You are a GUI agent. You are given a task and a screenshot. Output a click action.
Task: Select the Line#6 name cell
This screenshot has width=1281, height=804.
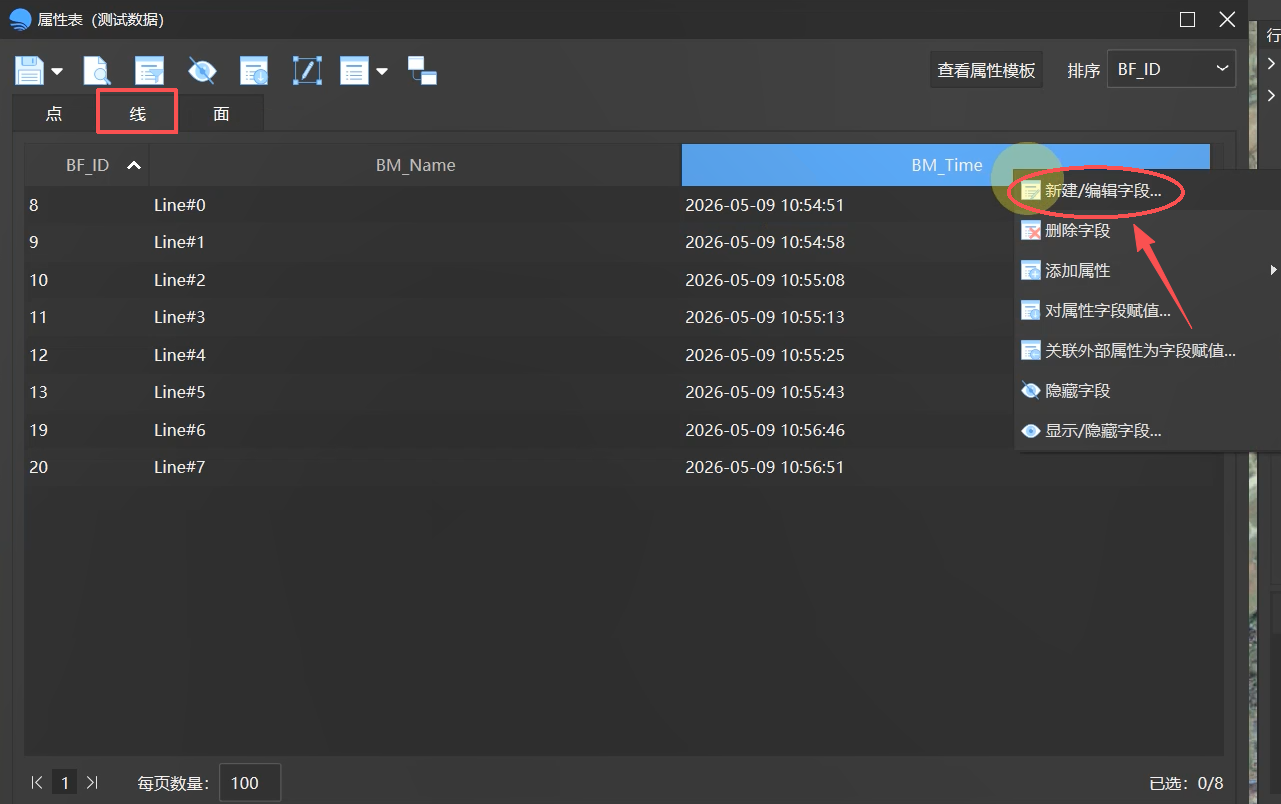(415, 430)
